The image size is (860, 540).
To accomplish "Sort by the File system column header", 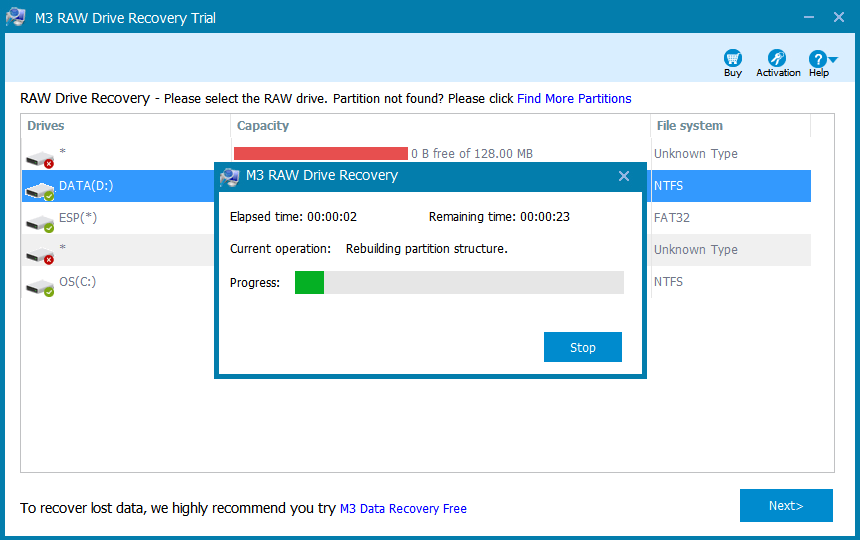I will (689, 126).
